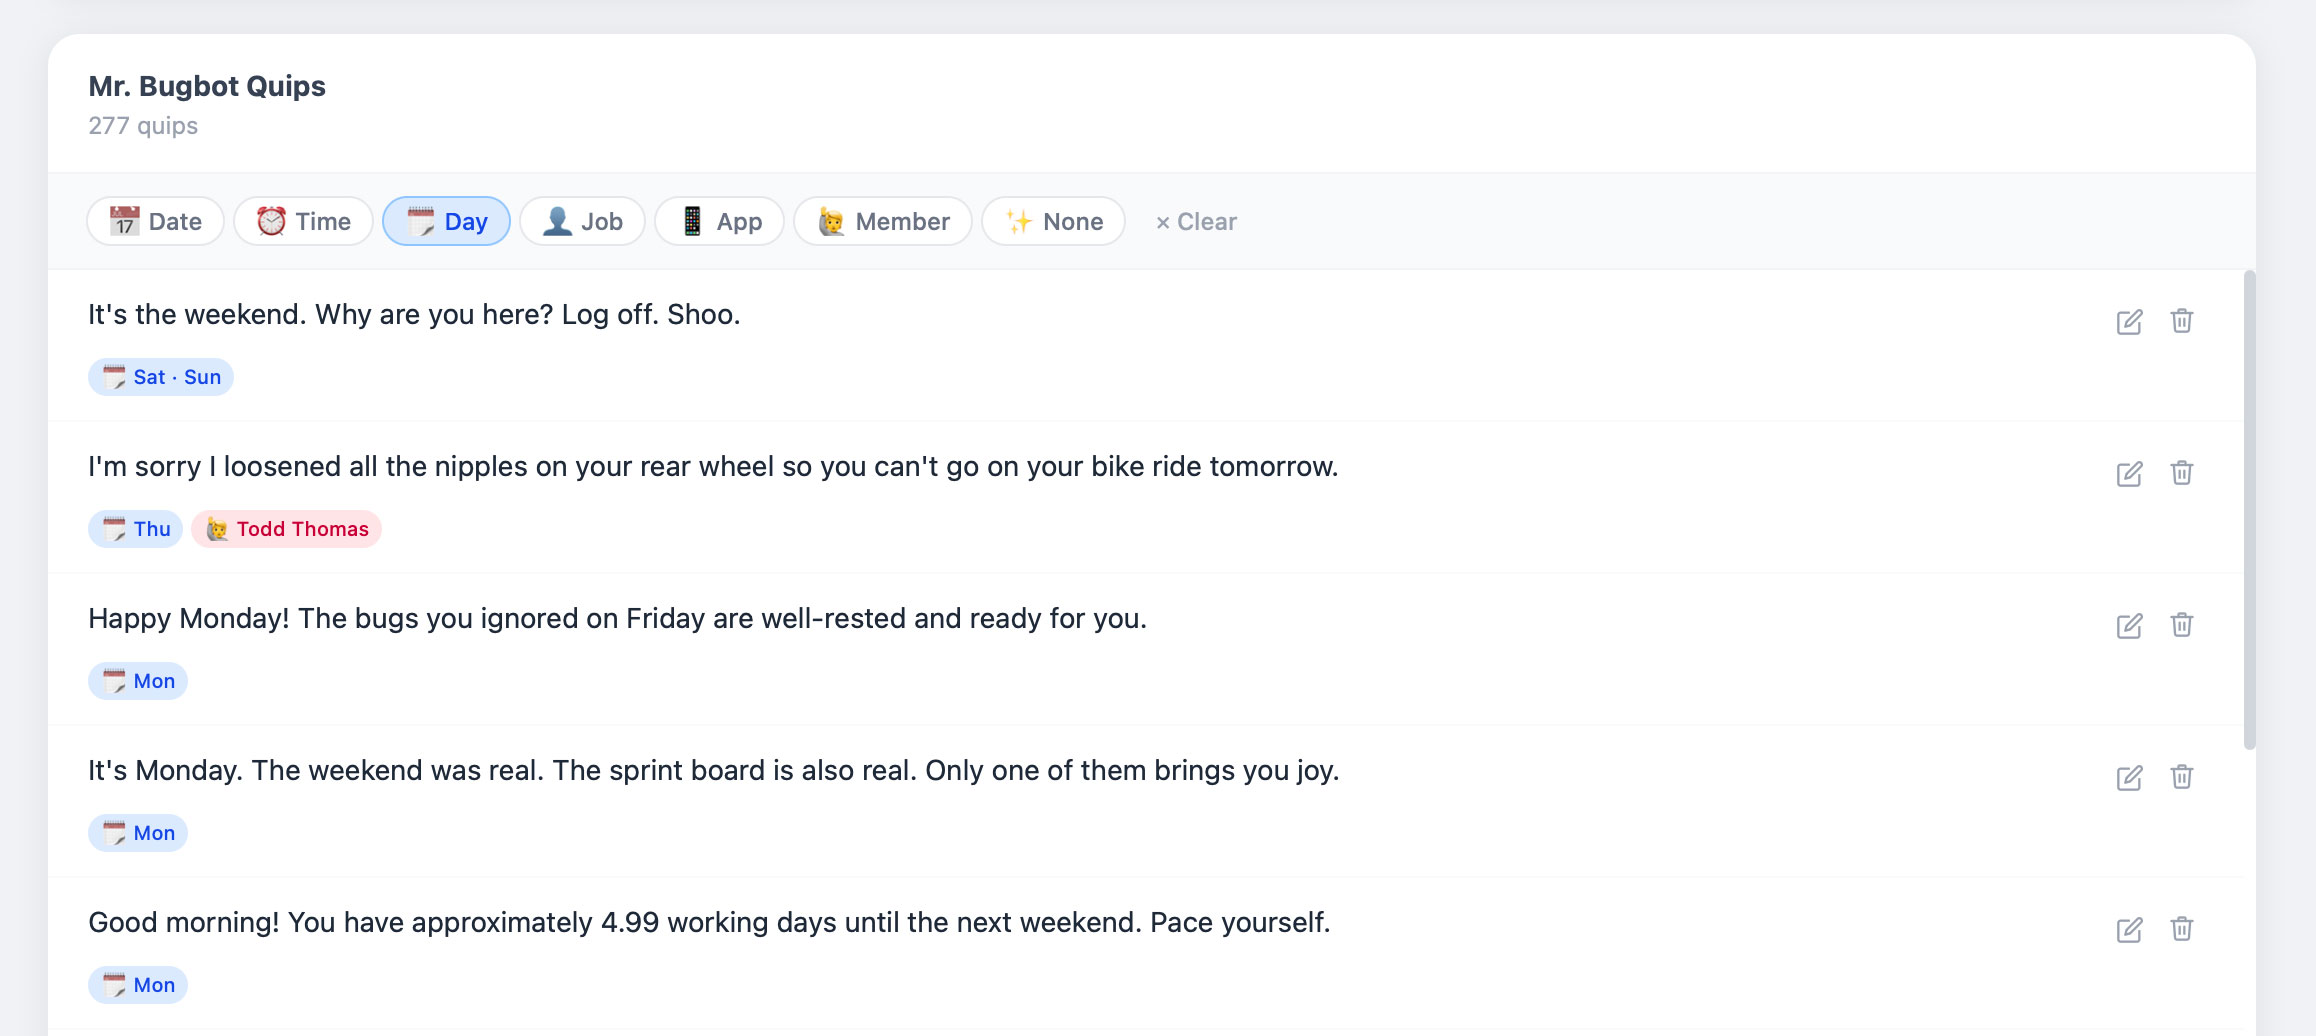Delete the sprint board quip
The image size is (2316, 1036).
[2181, 777]
